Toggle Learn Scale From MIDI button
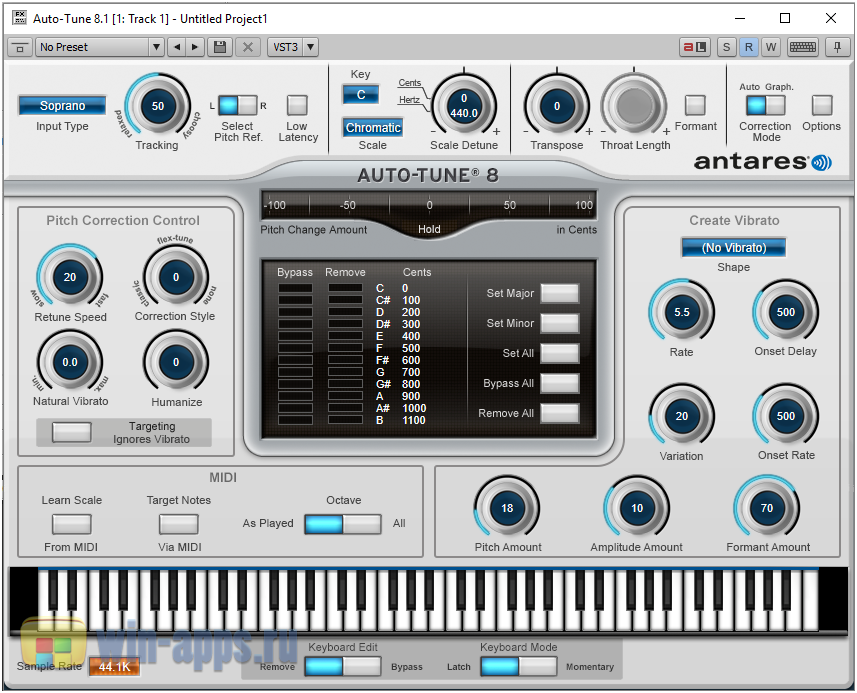The image size is (857, 693). coord(72,524)
